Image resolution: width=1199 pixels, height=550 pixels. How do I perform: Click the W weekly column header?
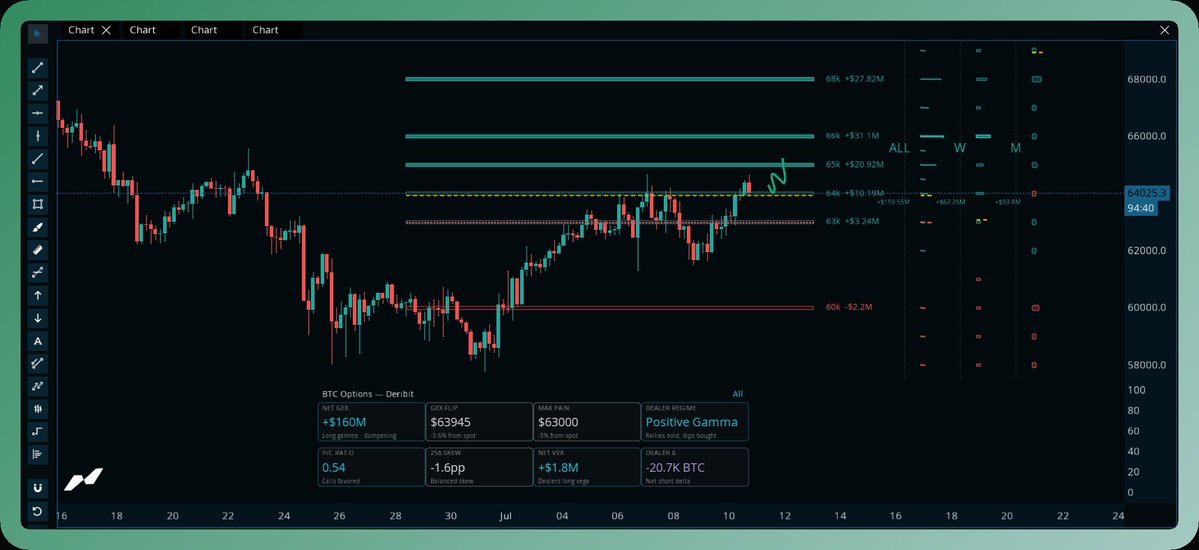[960, 148]
